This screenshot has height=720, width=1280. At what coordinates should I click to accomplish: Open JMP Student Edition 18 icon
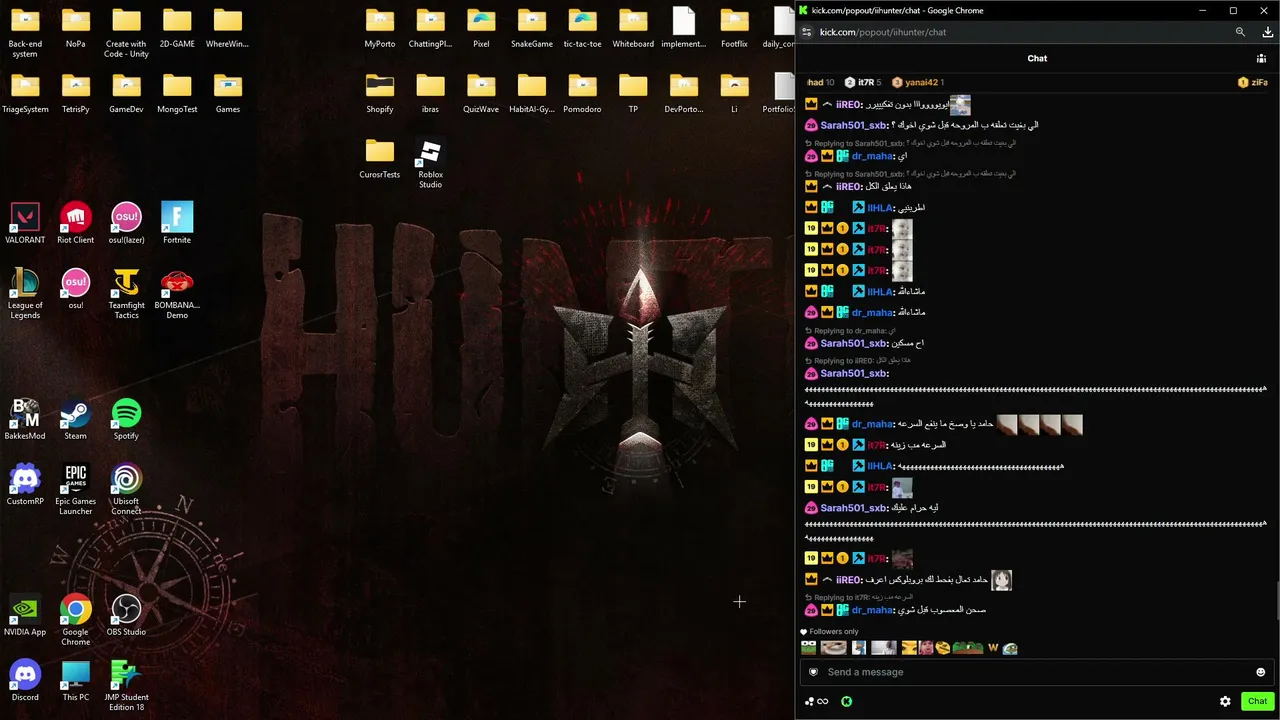(126, 686)
